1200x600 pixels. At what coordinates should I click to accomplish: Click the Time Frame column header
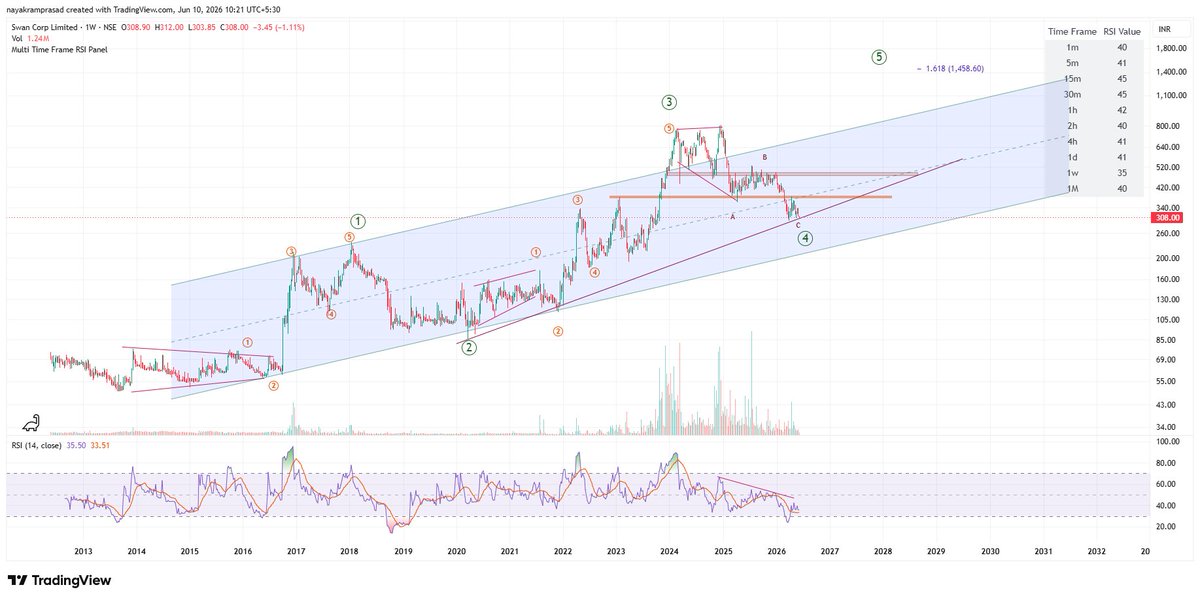click(1071, 32)
